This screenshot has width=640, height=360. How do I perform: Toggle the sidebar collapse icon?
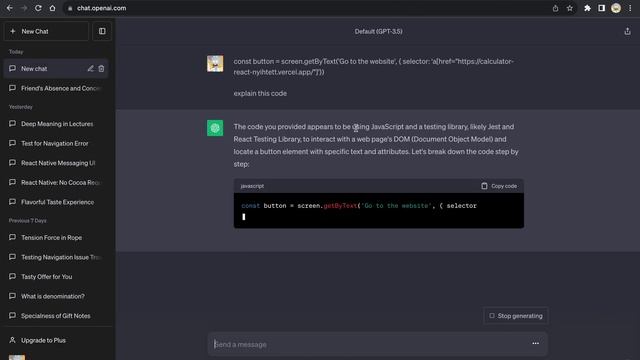tap(102, 31)
